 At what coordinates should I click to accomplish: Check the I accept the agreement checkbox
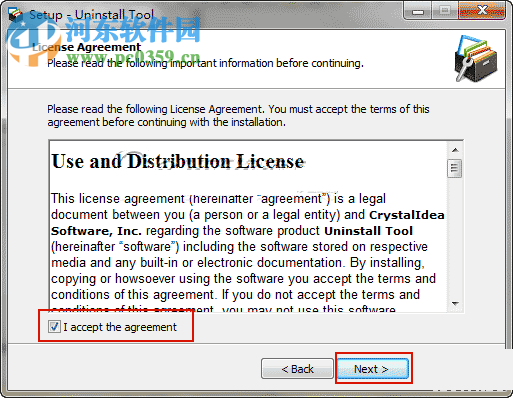point(54,327)
